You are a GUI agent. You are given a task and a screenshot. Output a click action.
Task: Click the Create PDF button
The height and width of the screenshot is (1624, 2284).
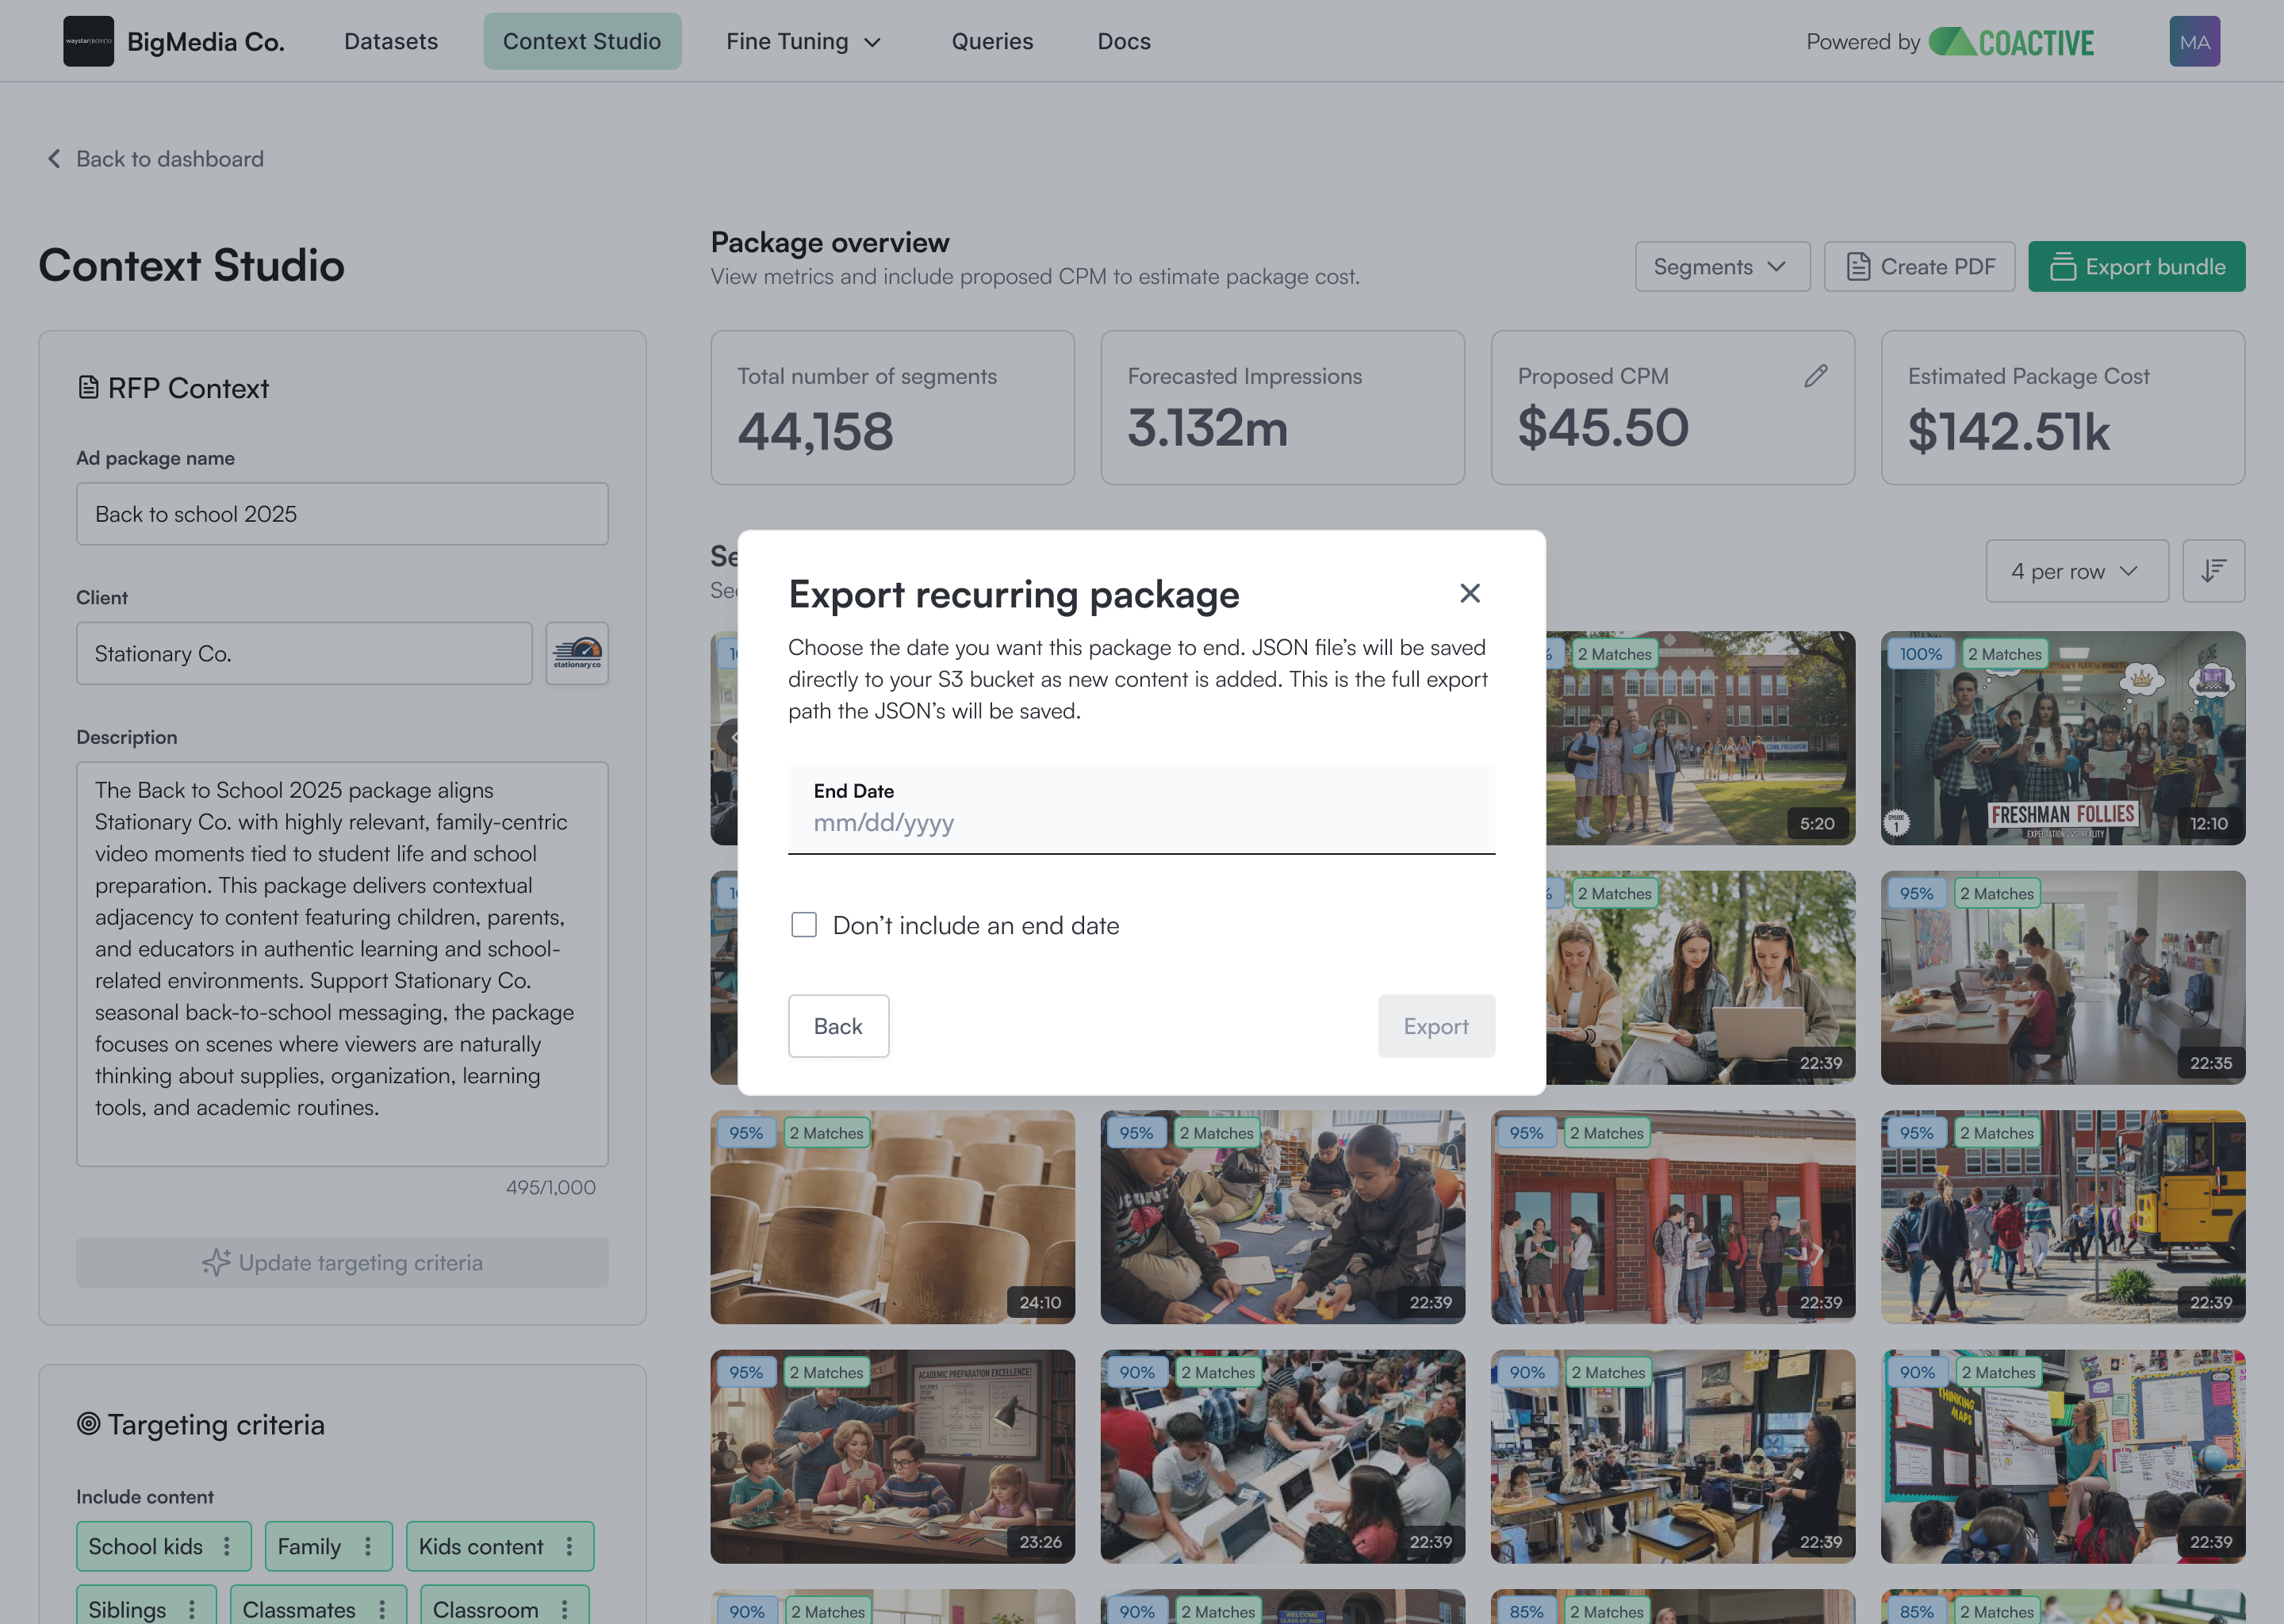coord(1919,266)
